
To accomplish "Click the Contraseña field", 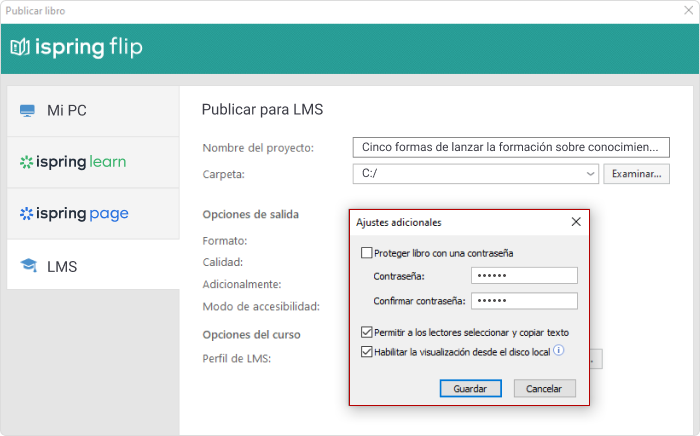I will click(524, 275).
